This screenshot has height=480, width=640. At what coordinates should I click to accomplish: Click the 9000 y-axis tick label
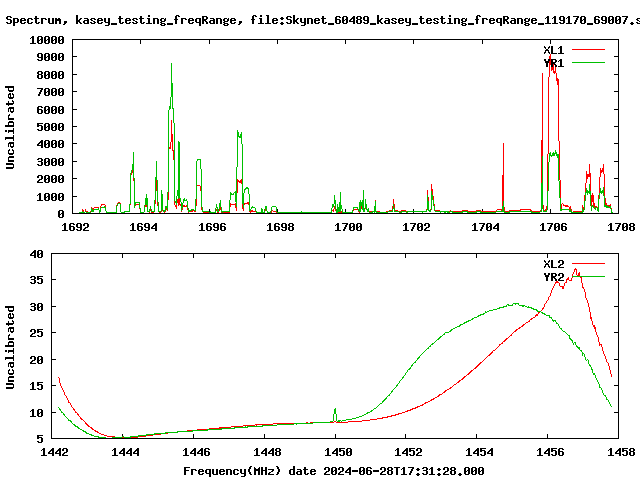51,57
